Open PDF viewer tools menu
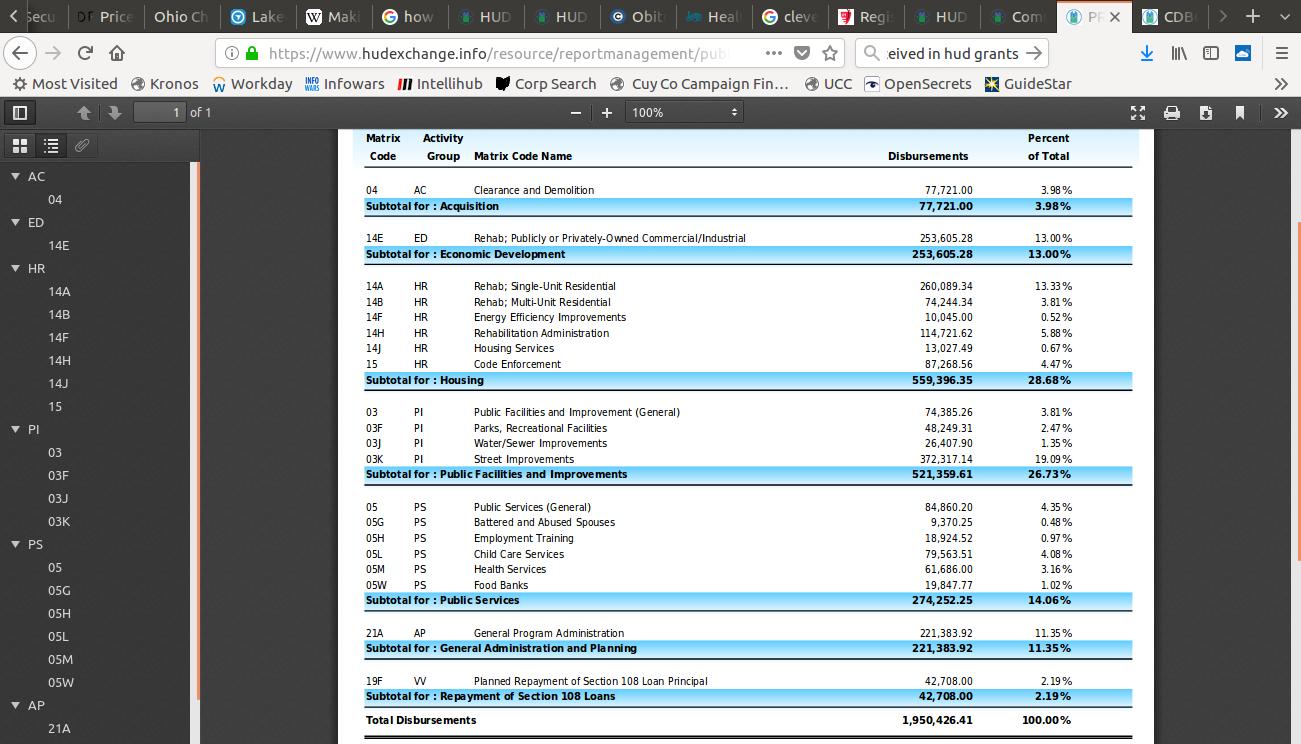 [x=1280, y=113]
